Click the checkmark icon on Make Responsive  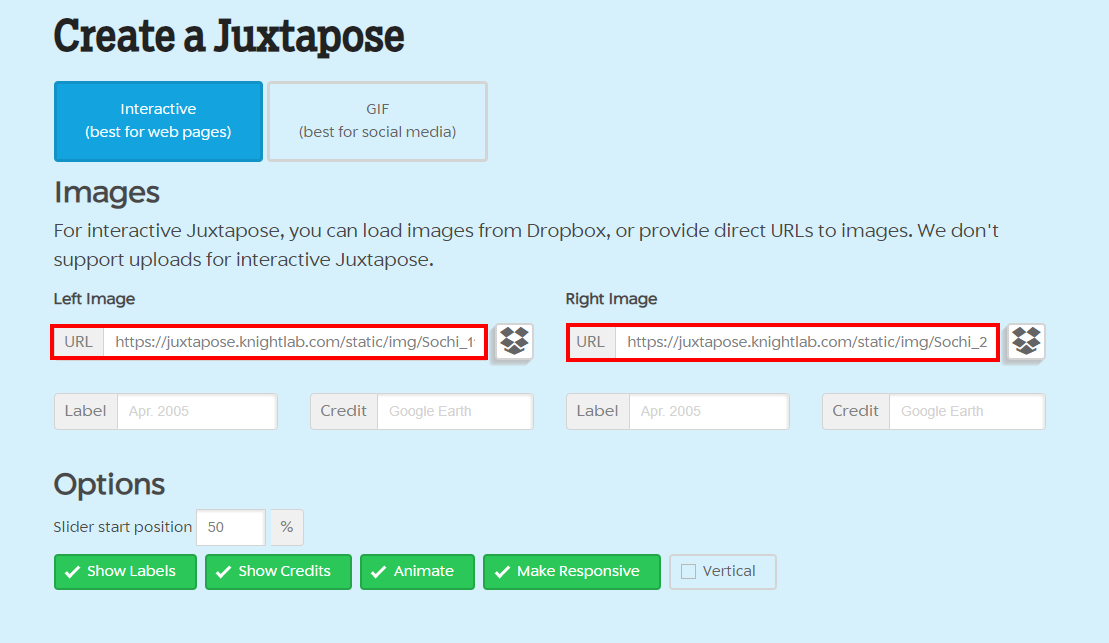point(501,572)
